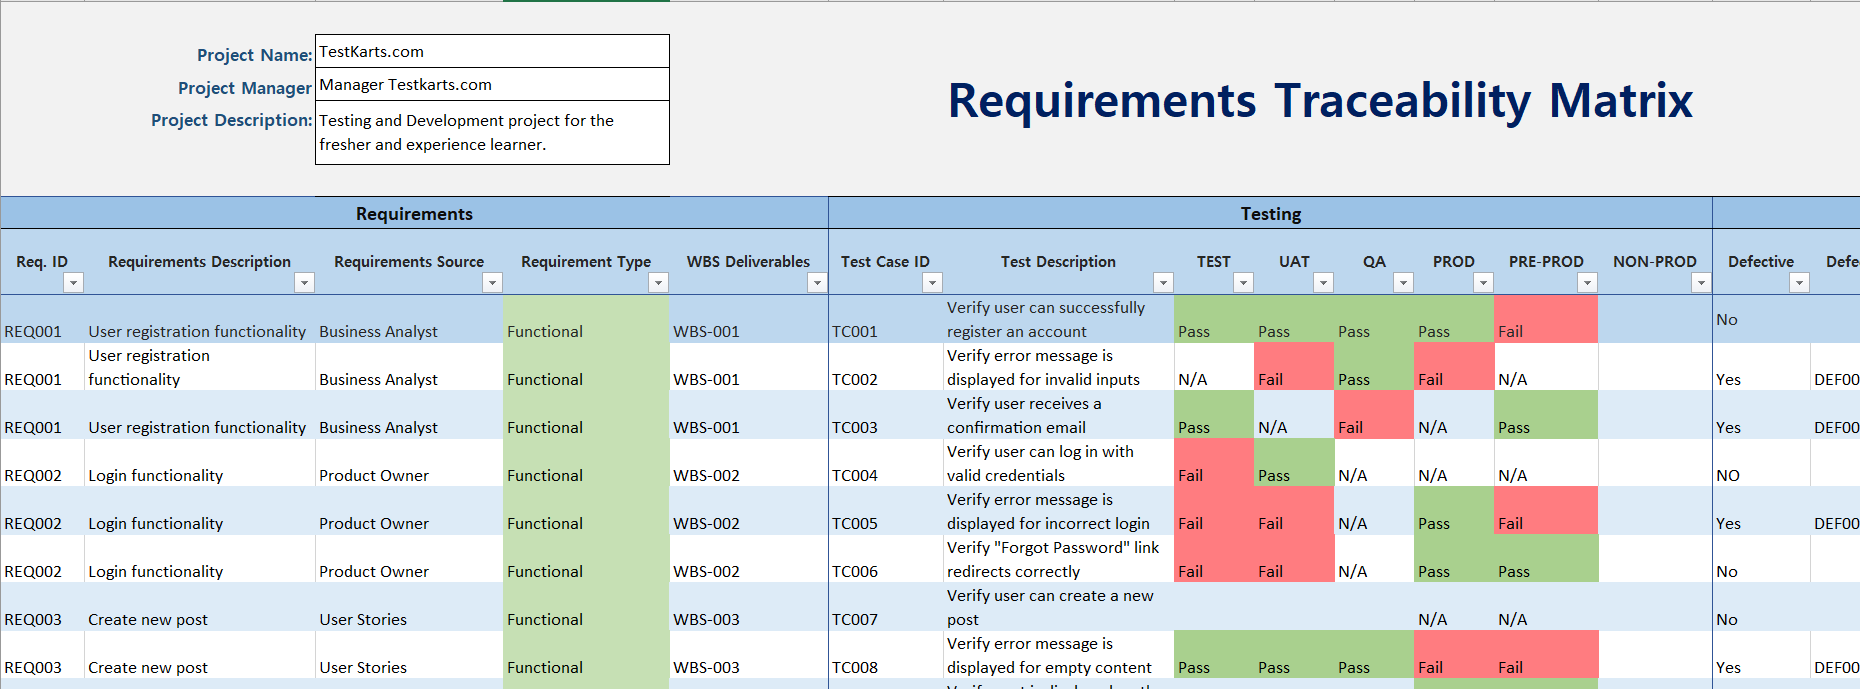The width and height of the screenshot is (1860, 689).
Task: Select WBS-003 cell in TC008 row
Action: pos(749,655)
